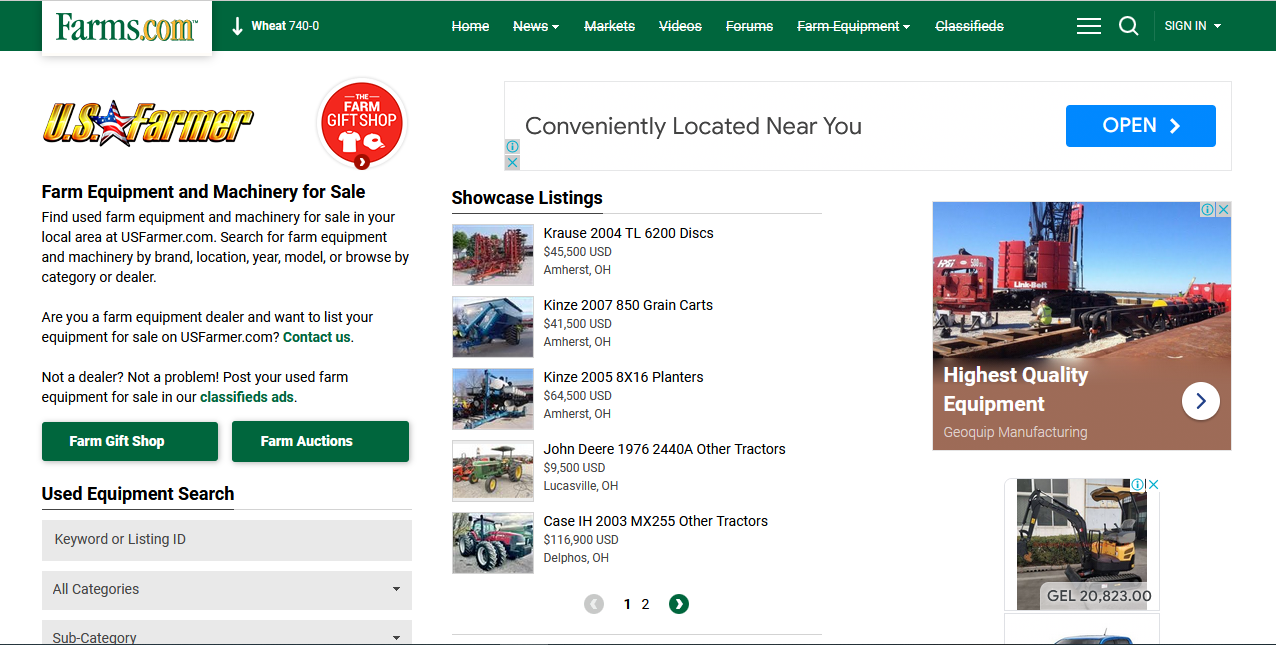Open the hamburger menu icon
This screenshot has height=645, width=1276.
tap(1089, 26)
